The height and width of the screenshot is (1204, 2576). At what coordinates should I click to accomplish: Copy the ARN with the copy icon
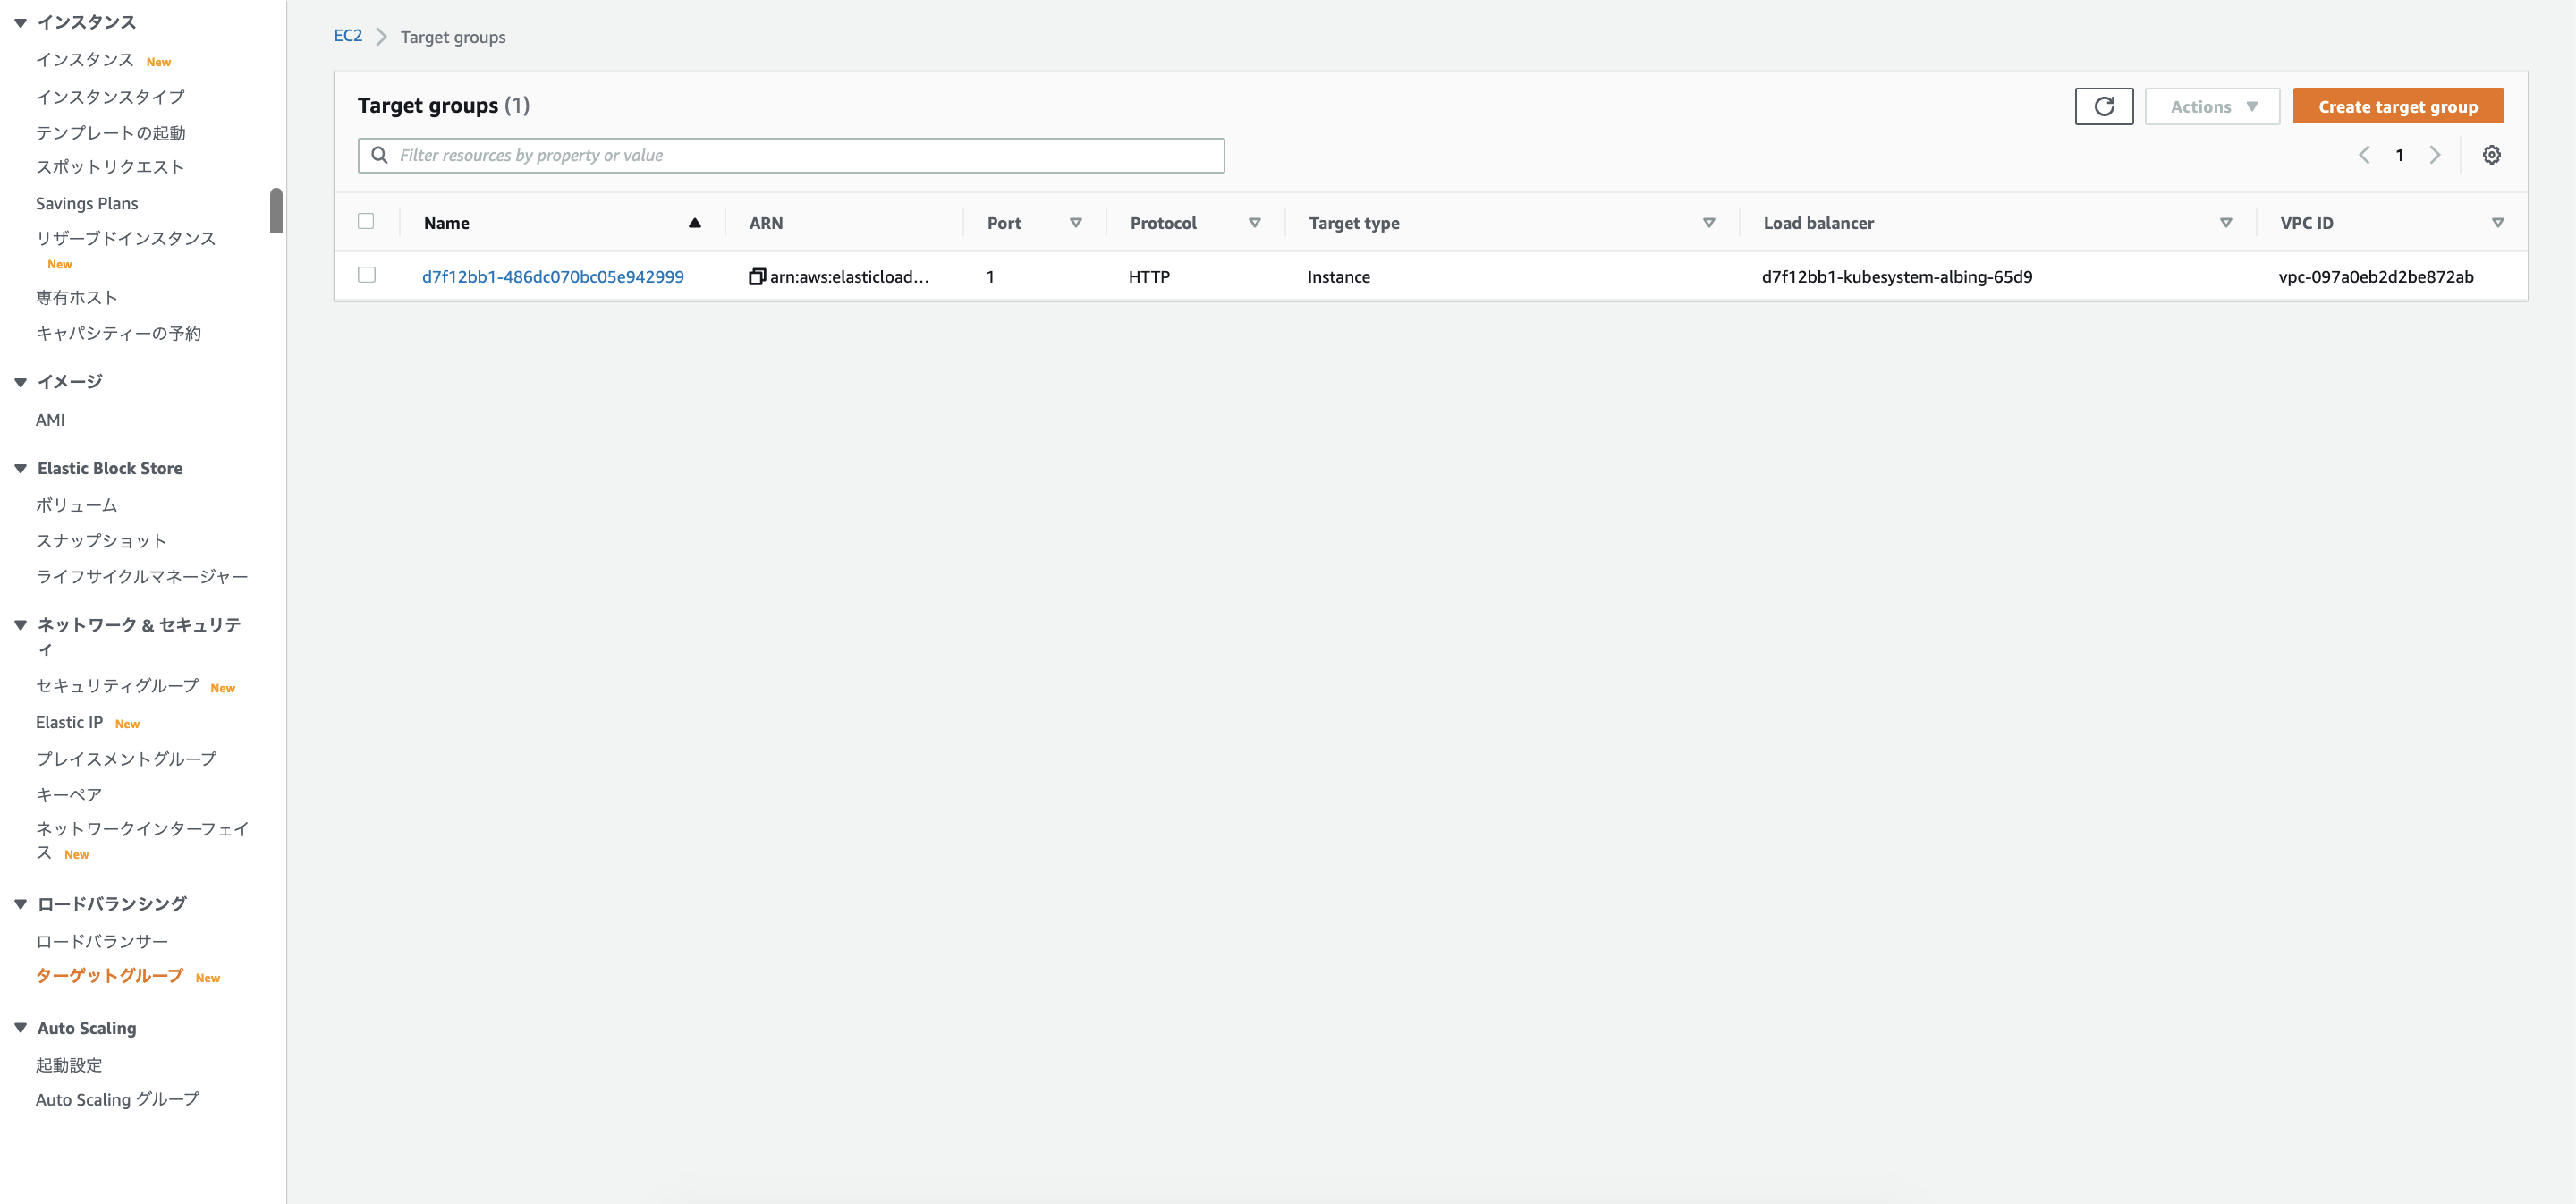756,277
